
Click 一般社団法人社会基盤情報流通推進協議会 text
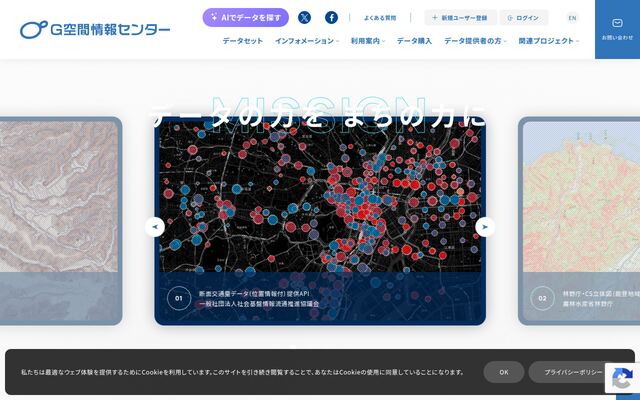click(x=259, y=304)
